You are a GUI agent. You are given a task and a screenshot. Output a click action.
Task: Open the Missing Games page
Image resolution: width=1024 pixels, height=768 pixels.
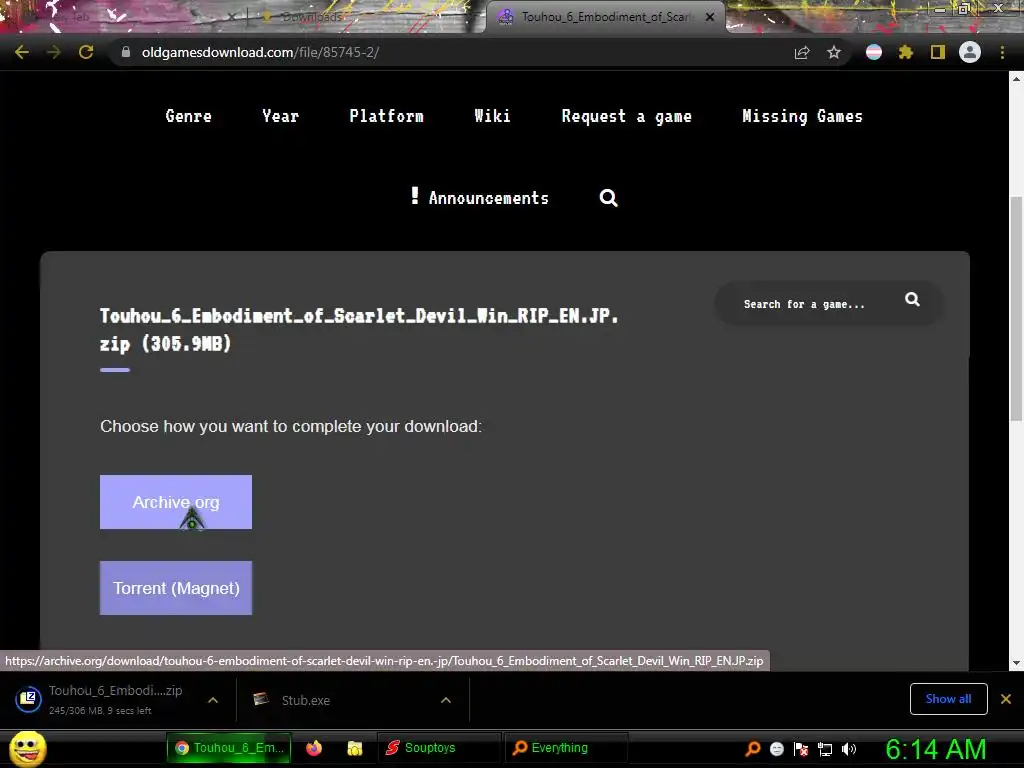tap(802, 116)
